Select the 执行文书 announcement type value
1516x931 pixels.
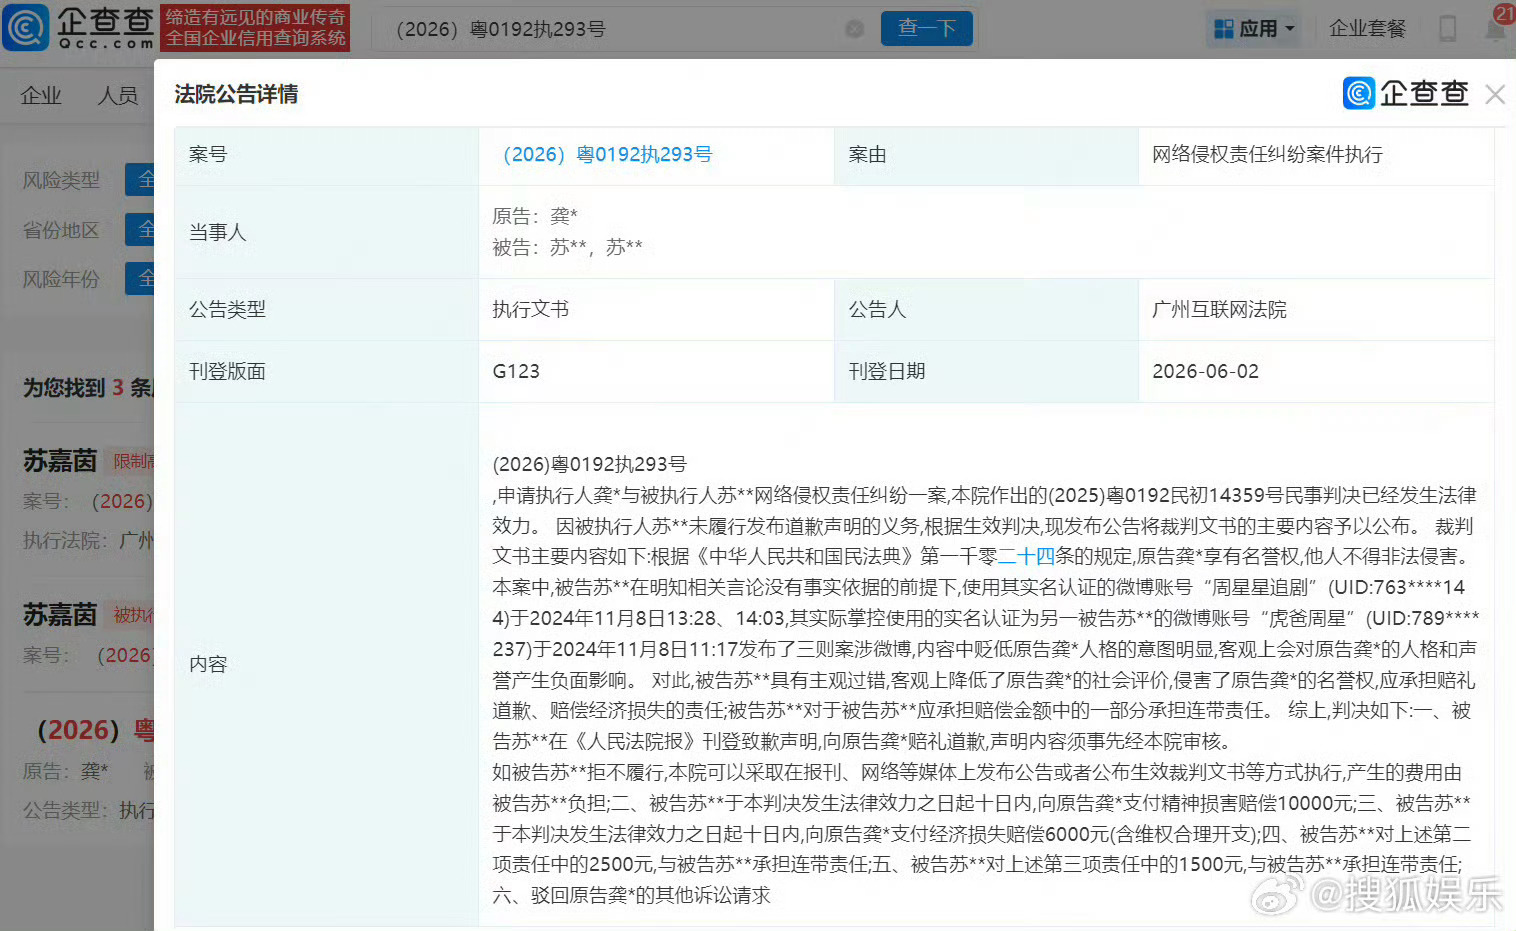click(x=530, y=310)
